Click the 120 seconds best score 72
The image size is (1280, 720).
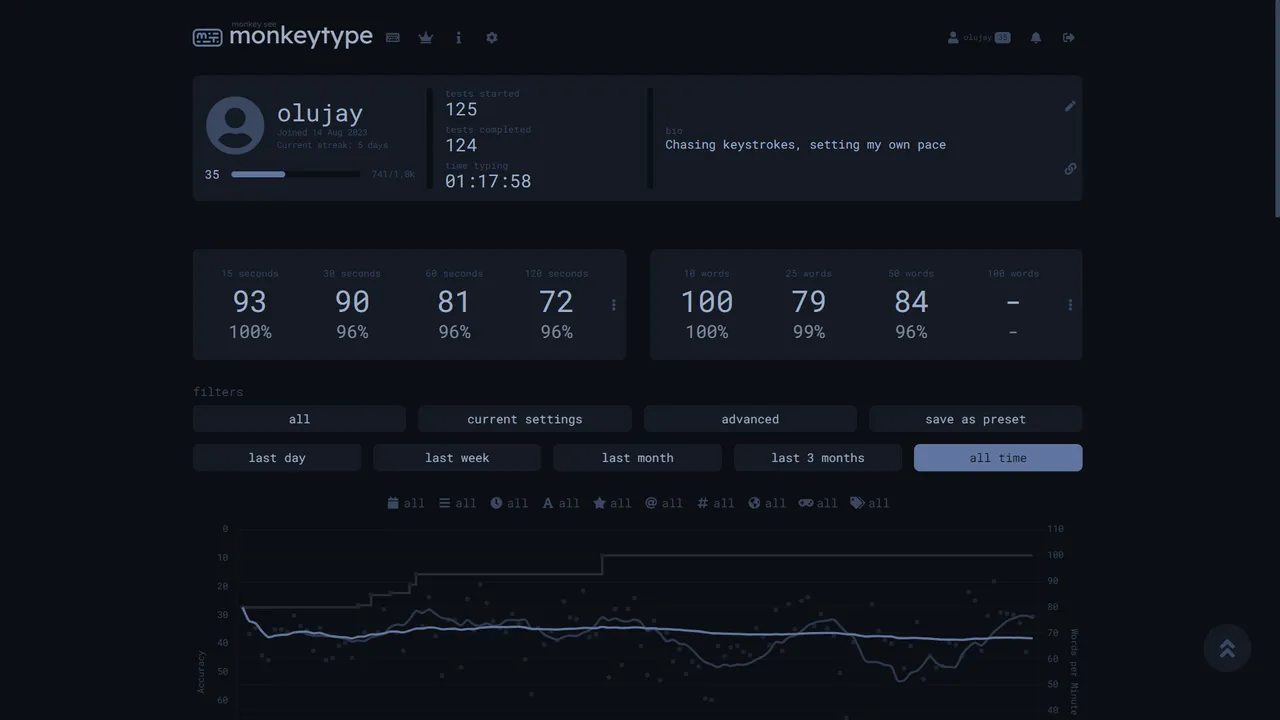[x=556, y=301]
